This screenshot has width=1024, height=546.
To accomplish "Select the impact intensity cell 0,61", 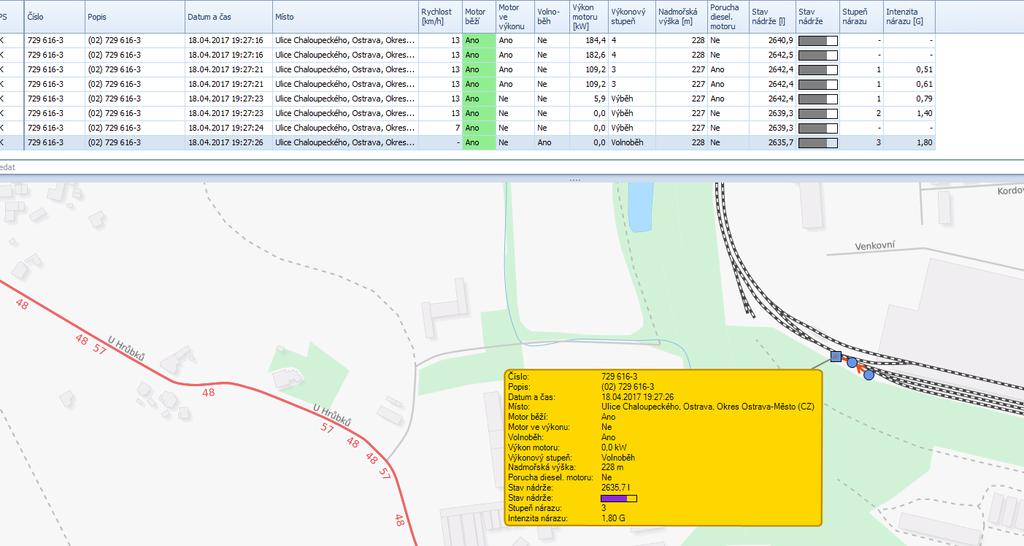I will coord(909,84).
